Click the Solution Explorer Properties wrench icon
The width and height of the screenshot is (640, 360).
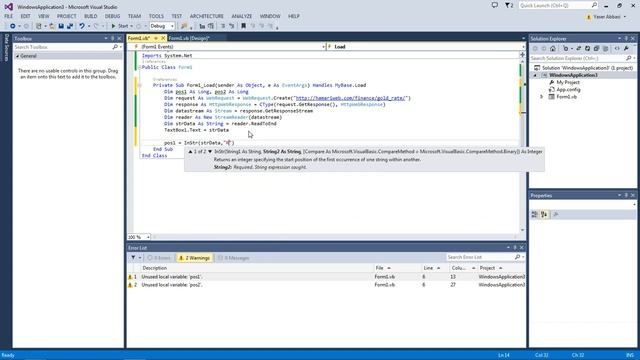[x=626, y=49]
